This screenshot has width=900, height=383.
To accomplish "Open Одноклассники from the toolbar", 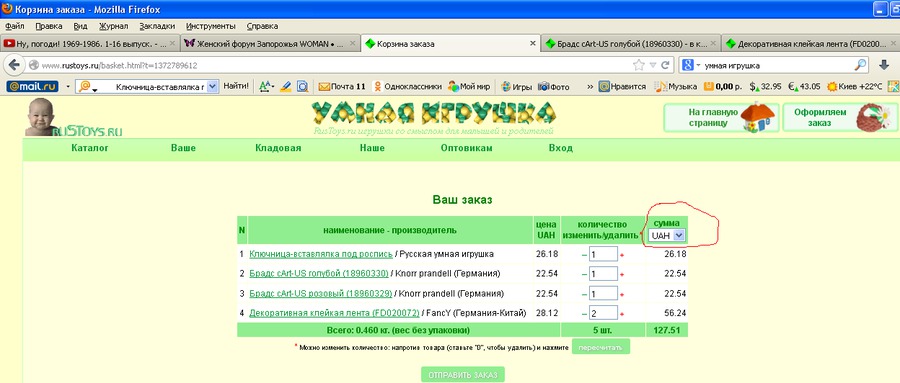I will (x=408, y=87).
